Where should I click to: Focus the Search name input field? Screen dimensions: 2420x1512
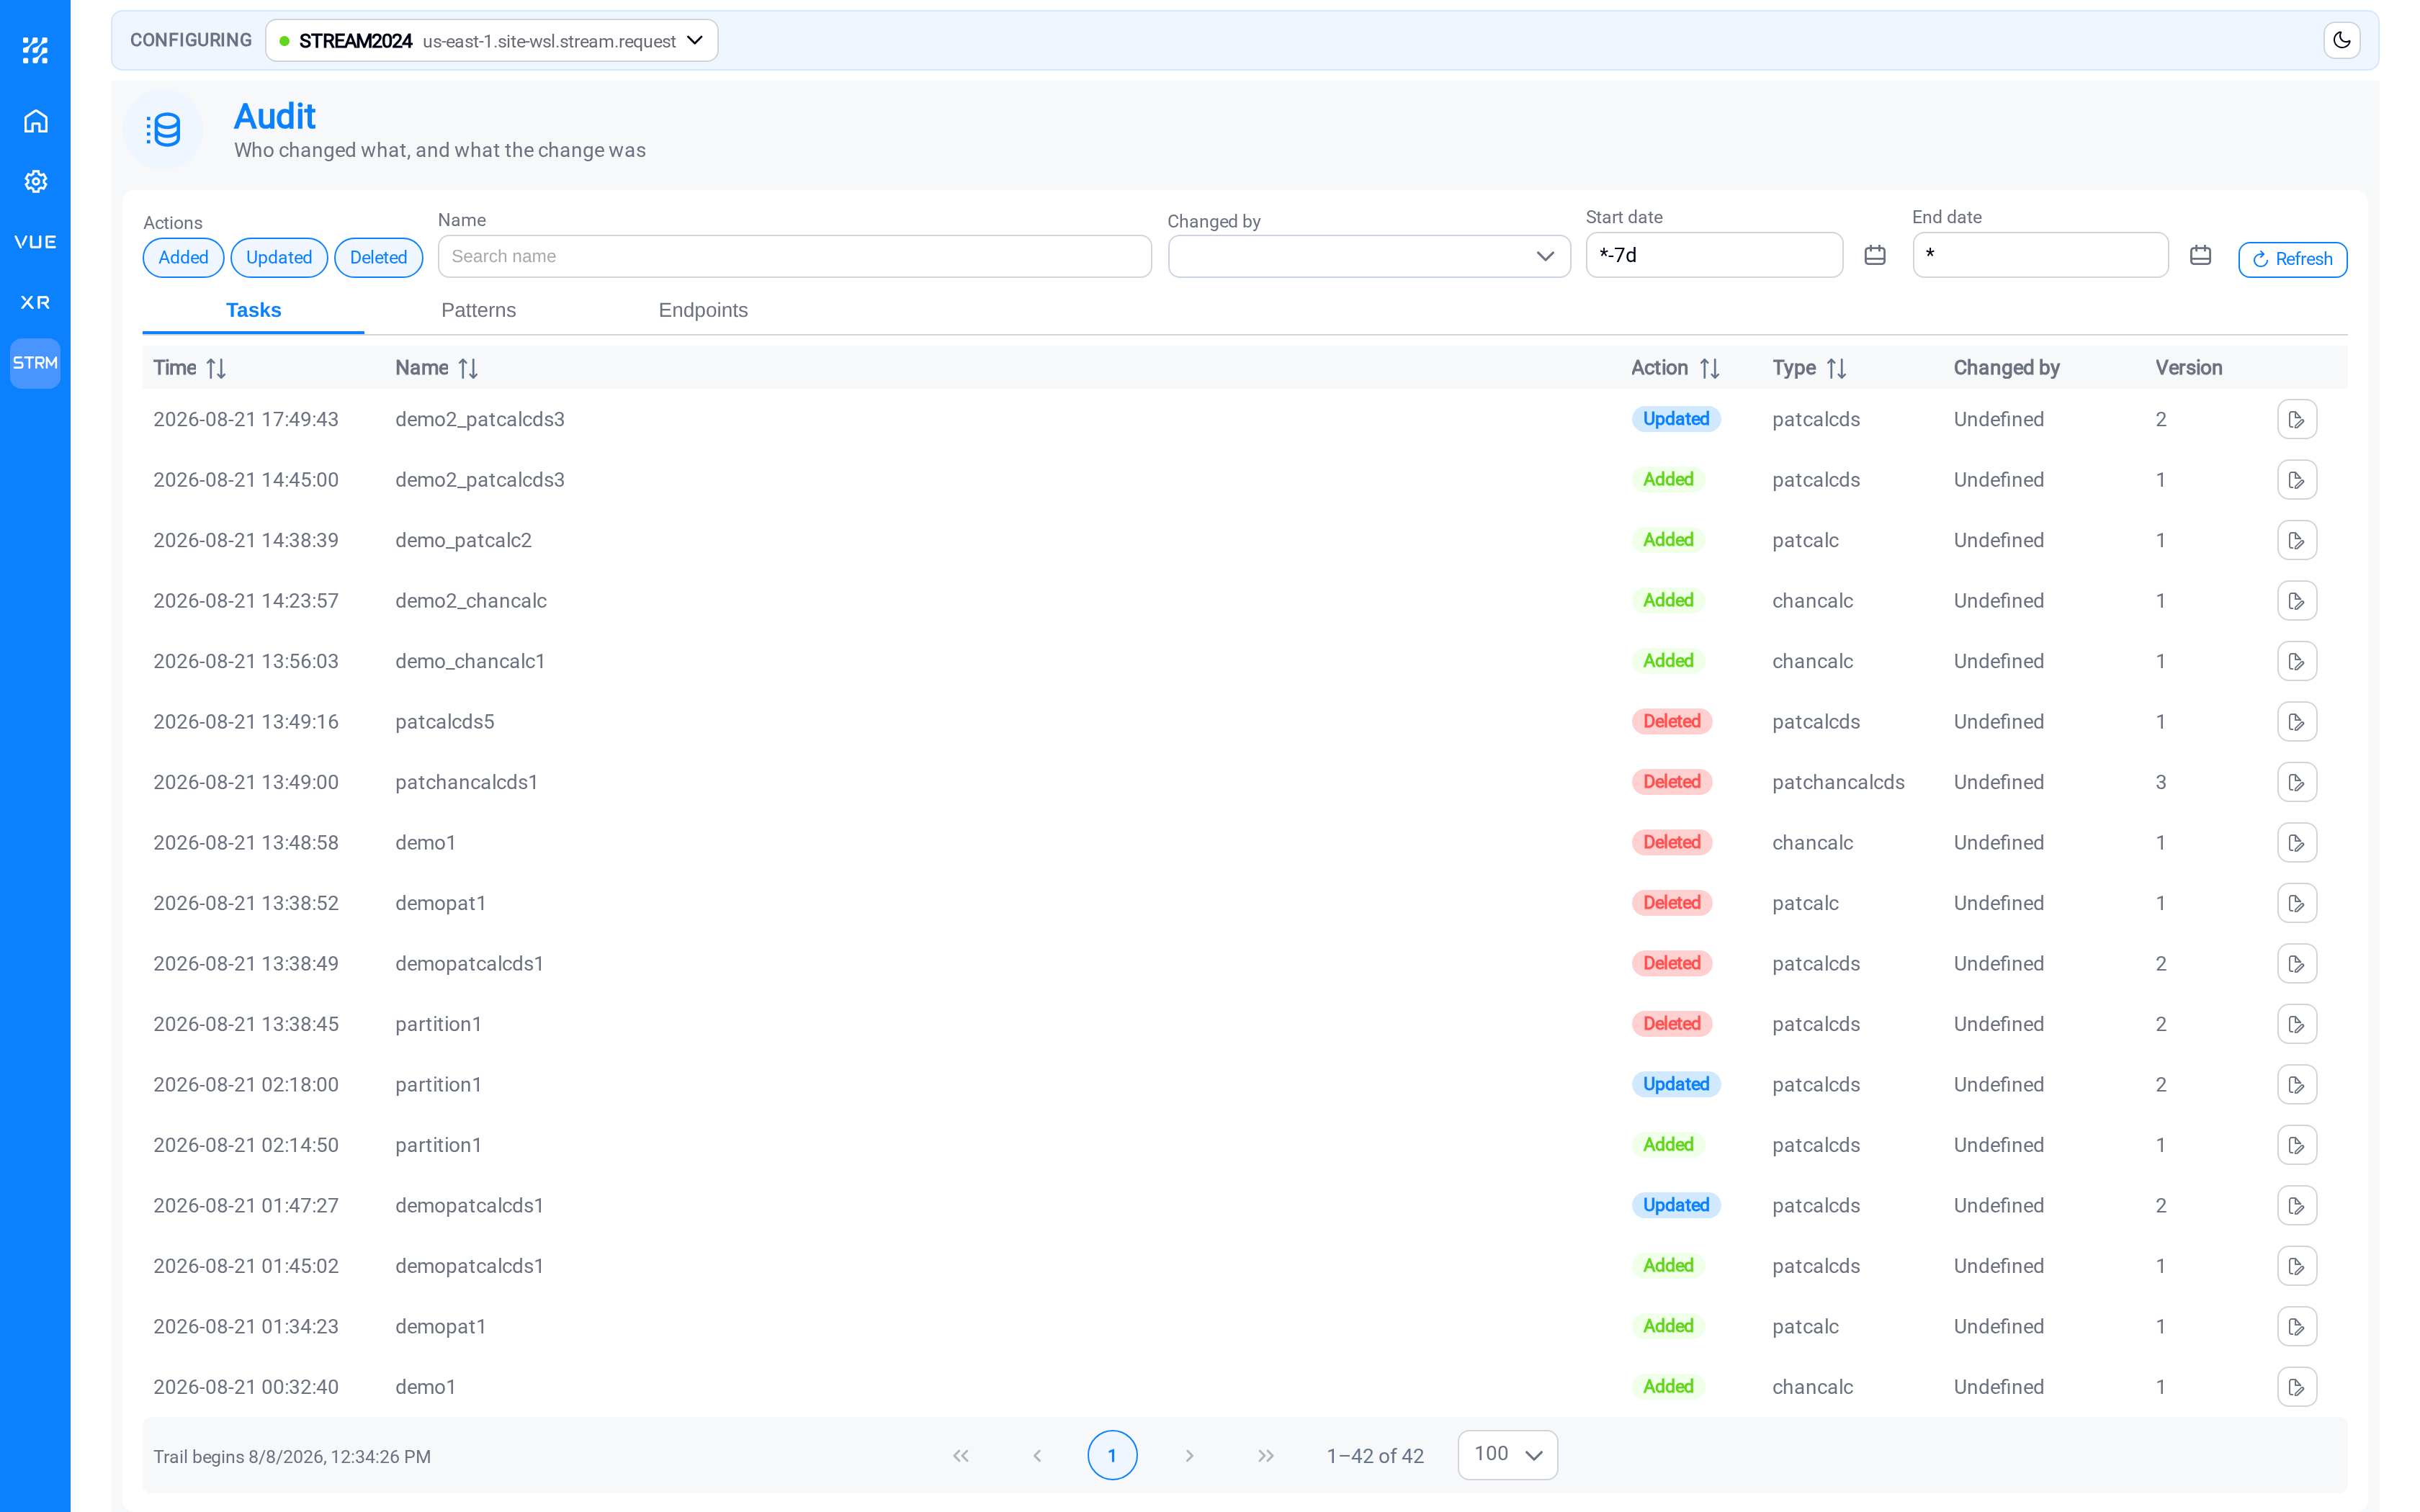(794, 257)
